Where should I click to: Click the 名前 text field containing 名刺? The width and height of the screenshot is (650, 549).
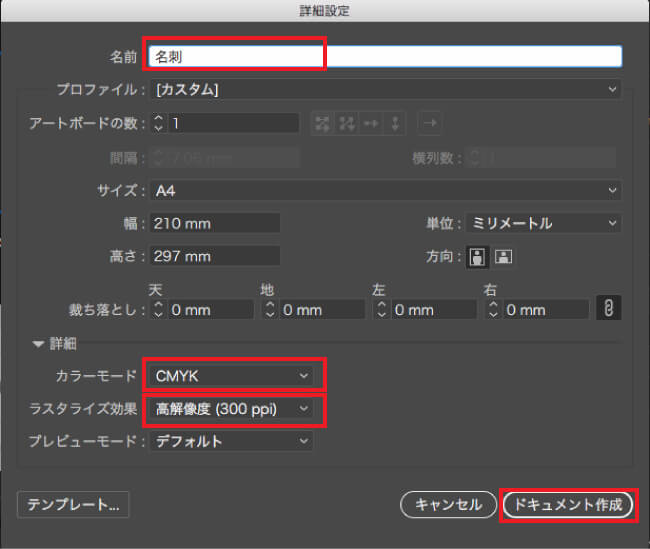pyautogui.click(x=385, y=57)
